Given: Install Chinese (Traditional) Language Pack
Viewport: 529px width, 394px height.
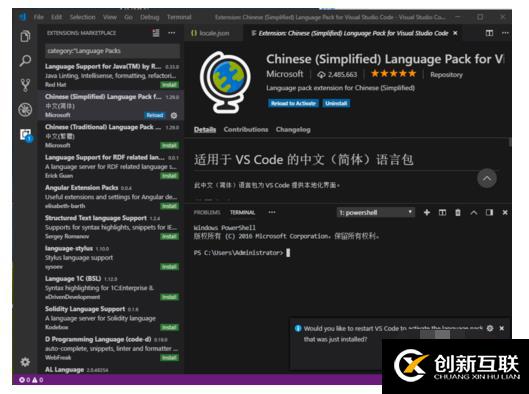Looking at the screenshot, I should 169,145.
